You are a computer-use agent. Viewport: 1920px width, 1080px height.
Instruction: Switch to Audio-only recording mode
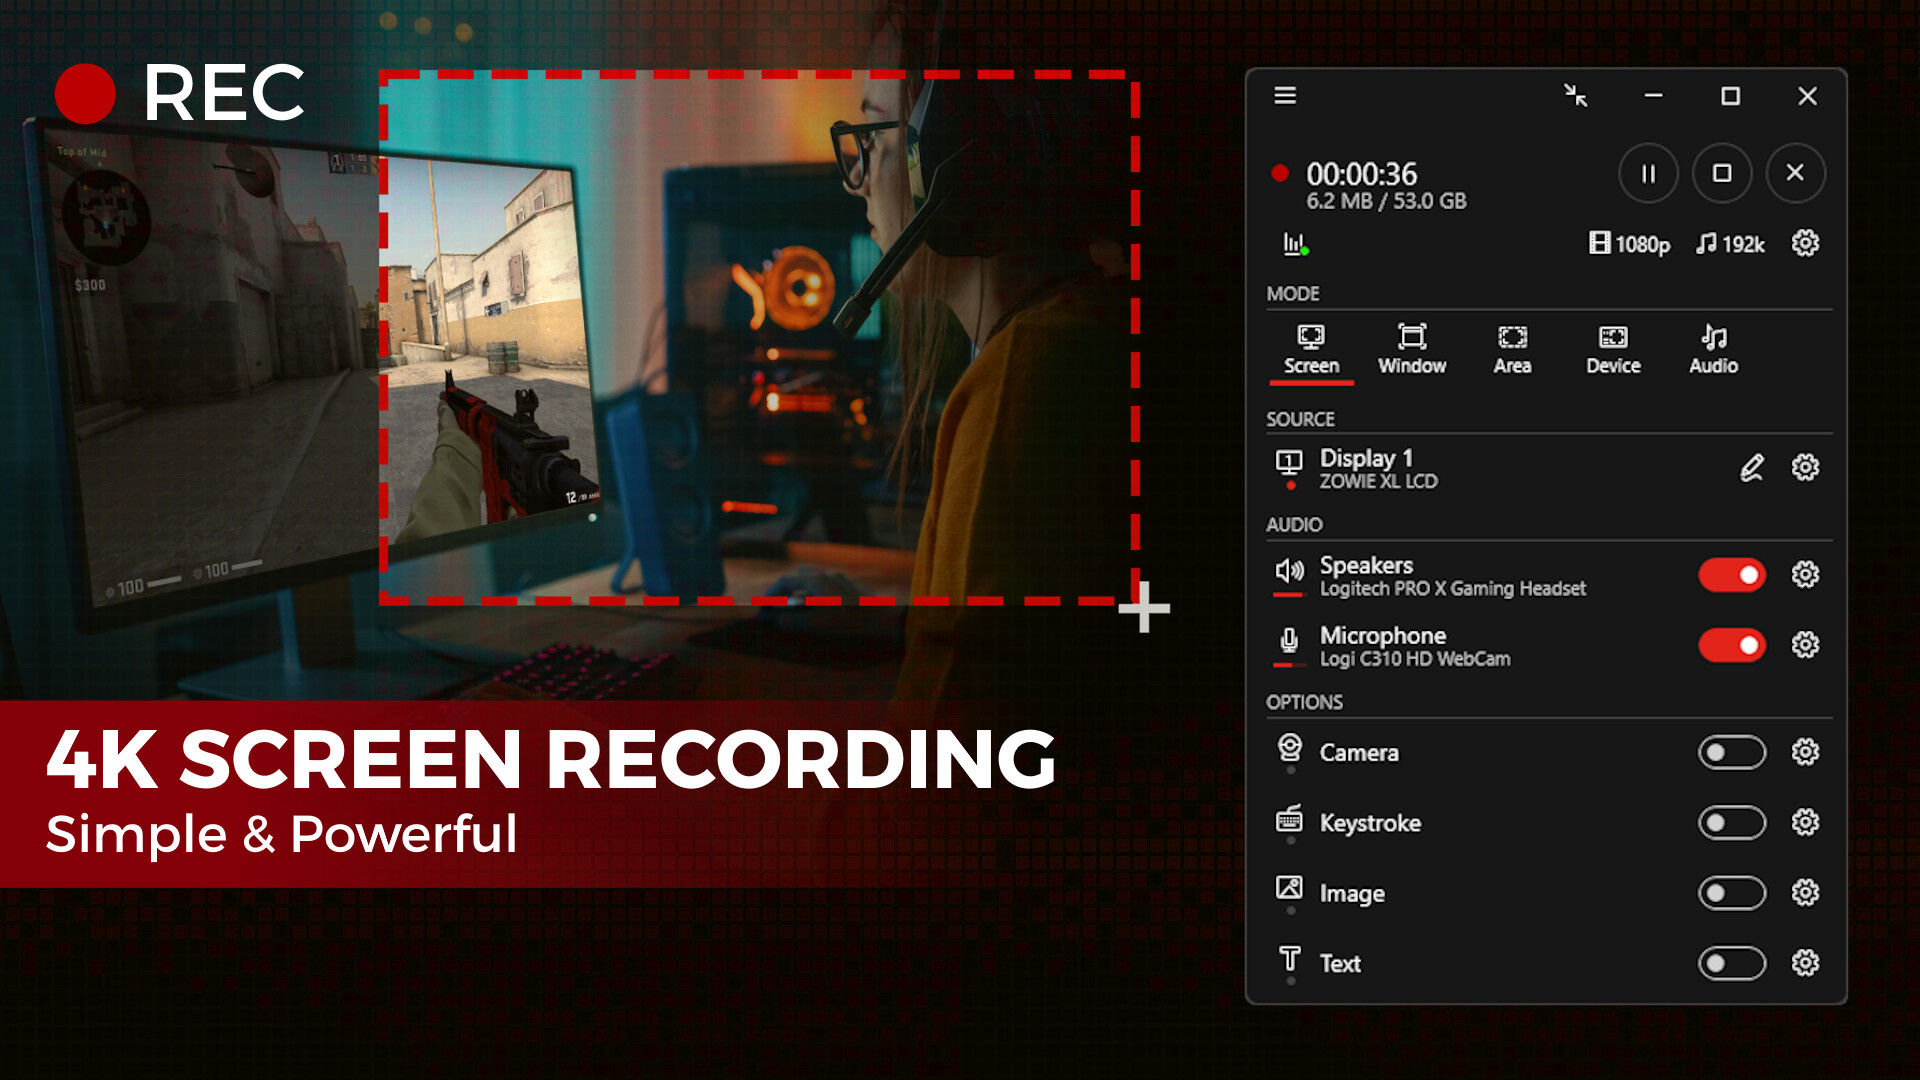pyautogui.click(x=1714, y=348)
